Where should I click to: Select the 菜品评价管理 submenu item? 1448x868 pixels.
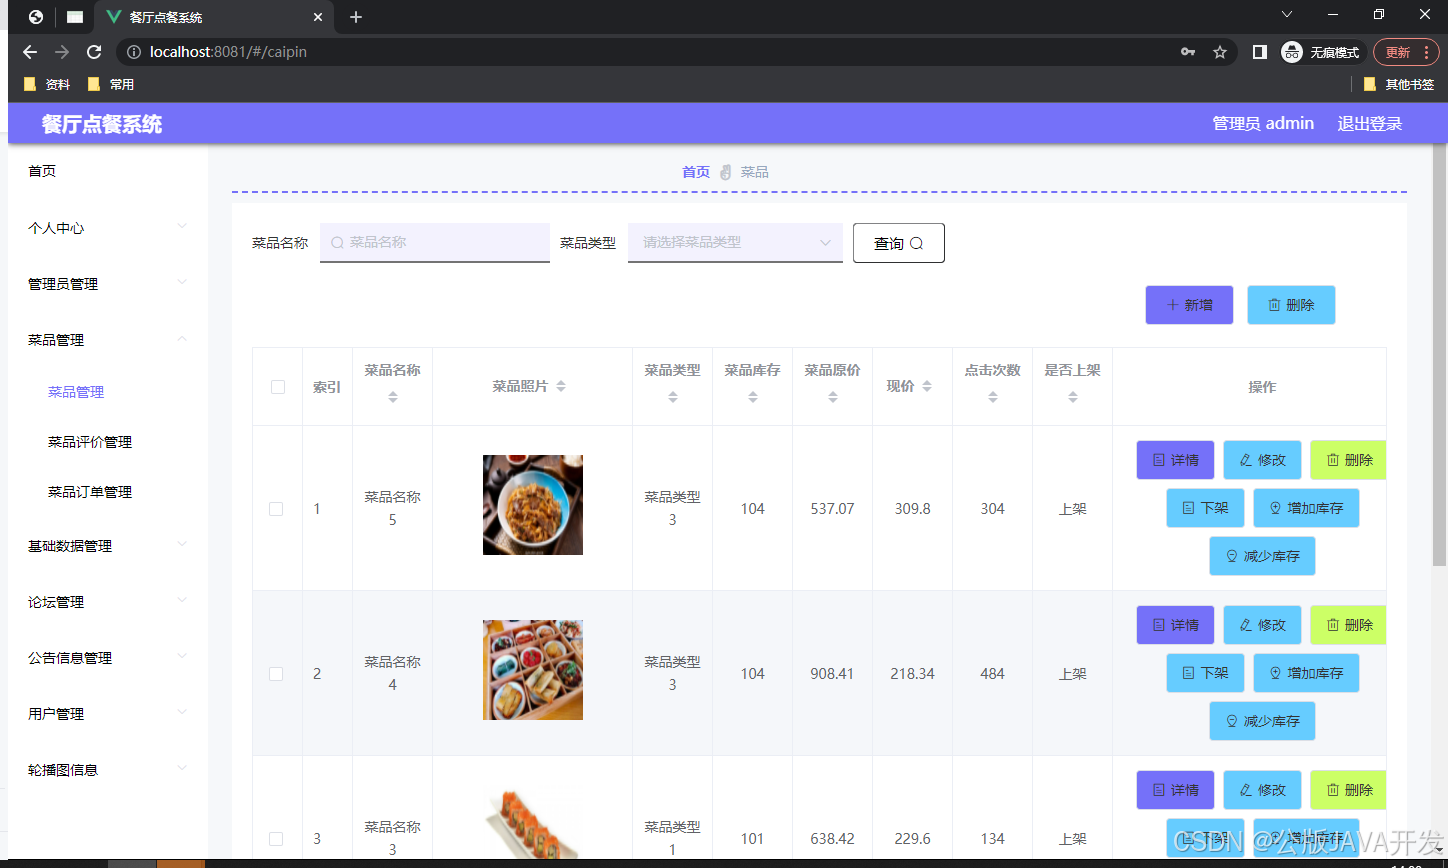tap(90, 442)
